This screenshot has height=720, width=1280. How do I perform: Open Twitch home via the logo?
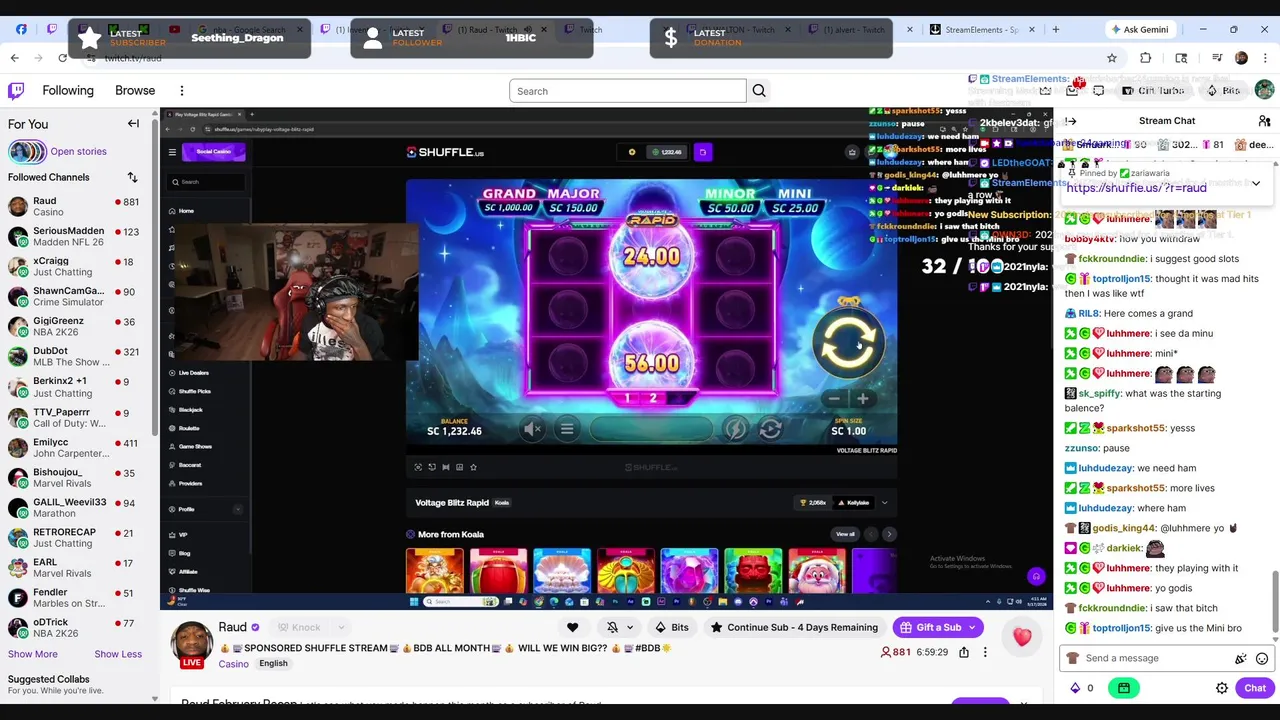pos(16,91)
